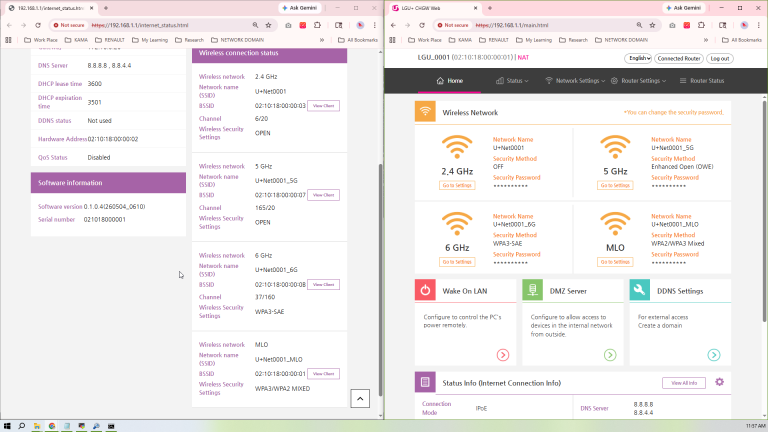Open Windows Start menu
768x432 pixels.
coord(7,426)
